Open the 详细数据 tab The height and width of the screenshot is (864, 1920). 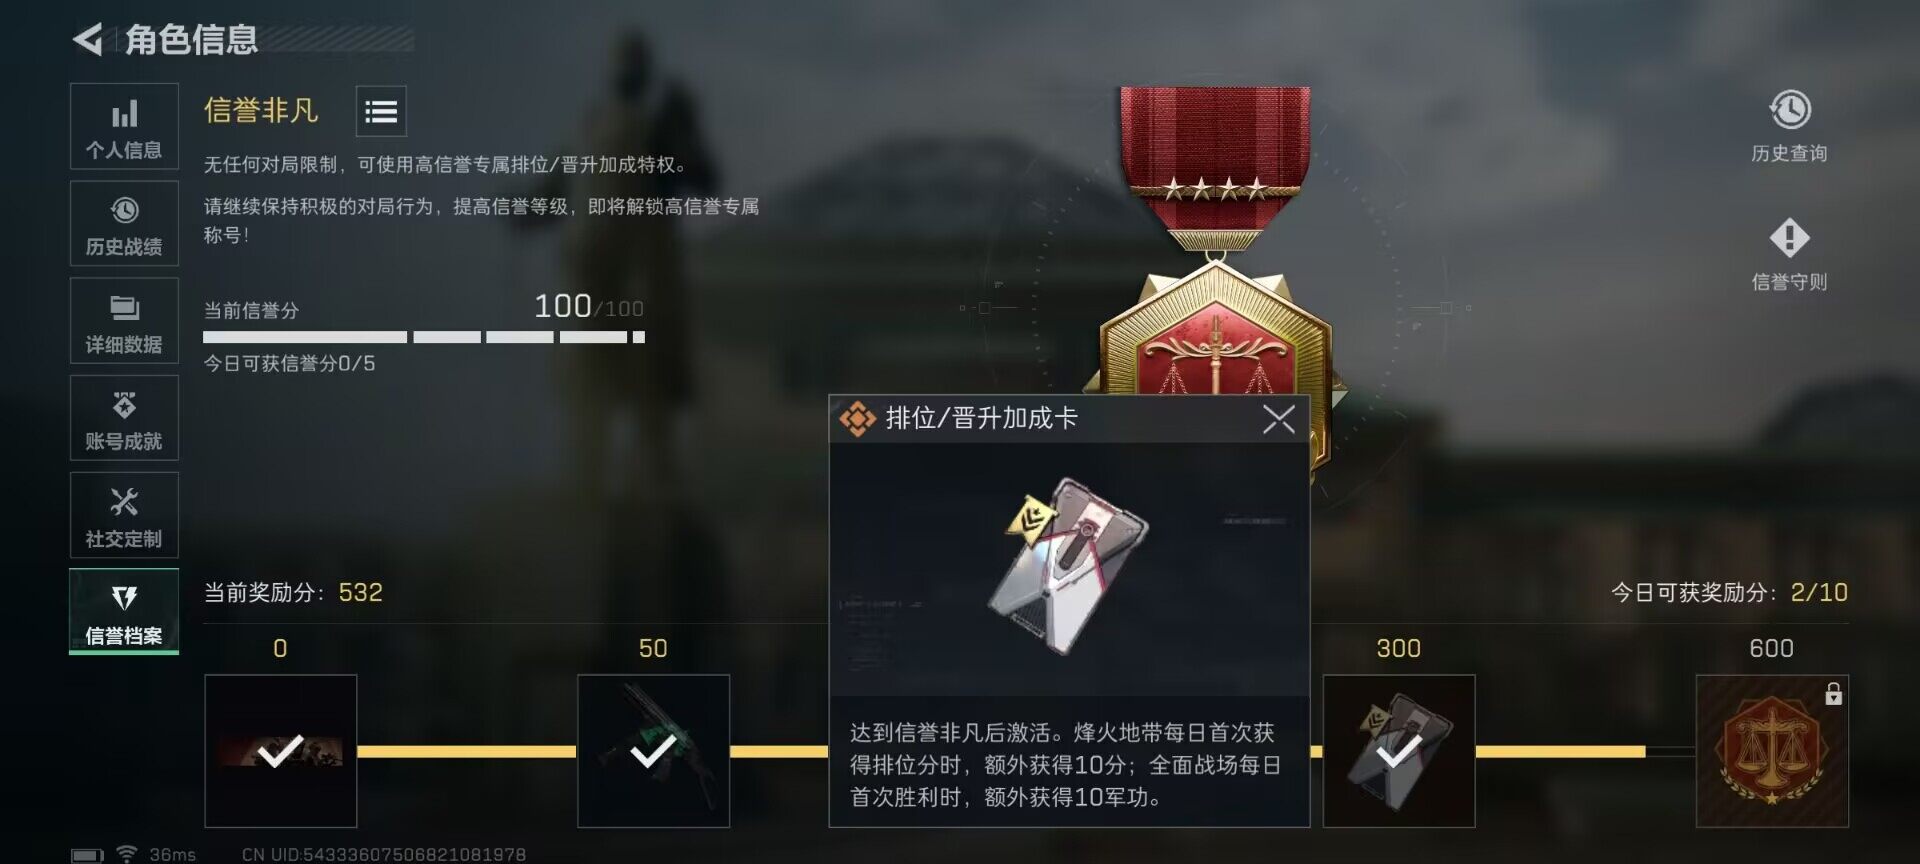click(124, 320)
